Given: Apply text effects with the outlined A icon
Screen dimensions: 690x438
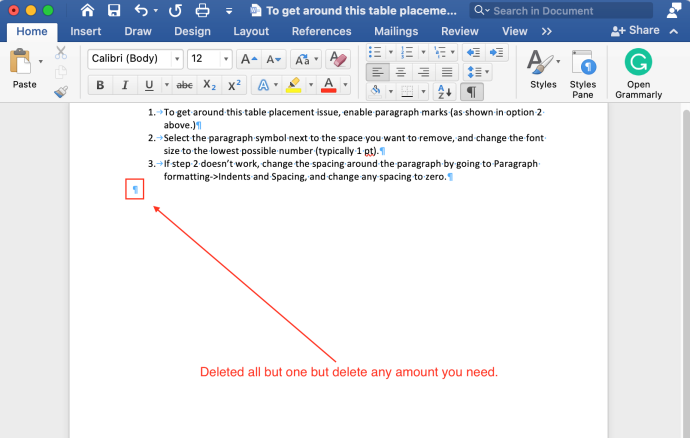Looking at the screenshot, I should click(x=263, y=85).
